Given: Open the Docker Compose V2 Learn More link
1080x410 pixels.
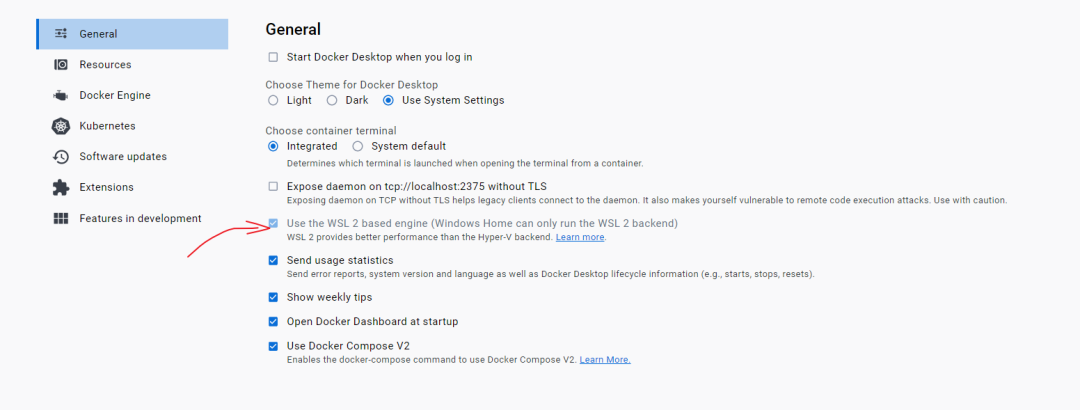Looking at the screenshot, I should 605,359.
